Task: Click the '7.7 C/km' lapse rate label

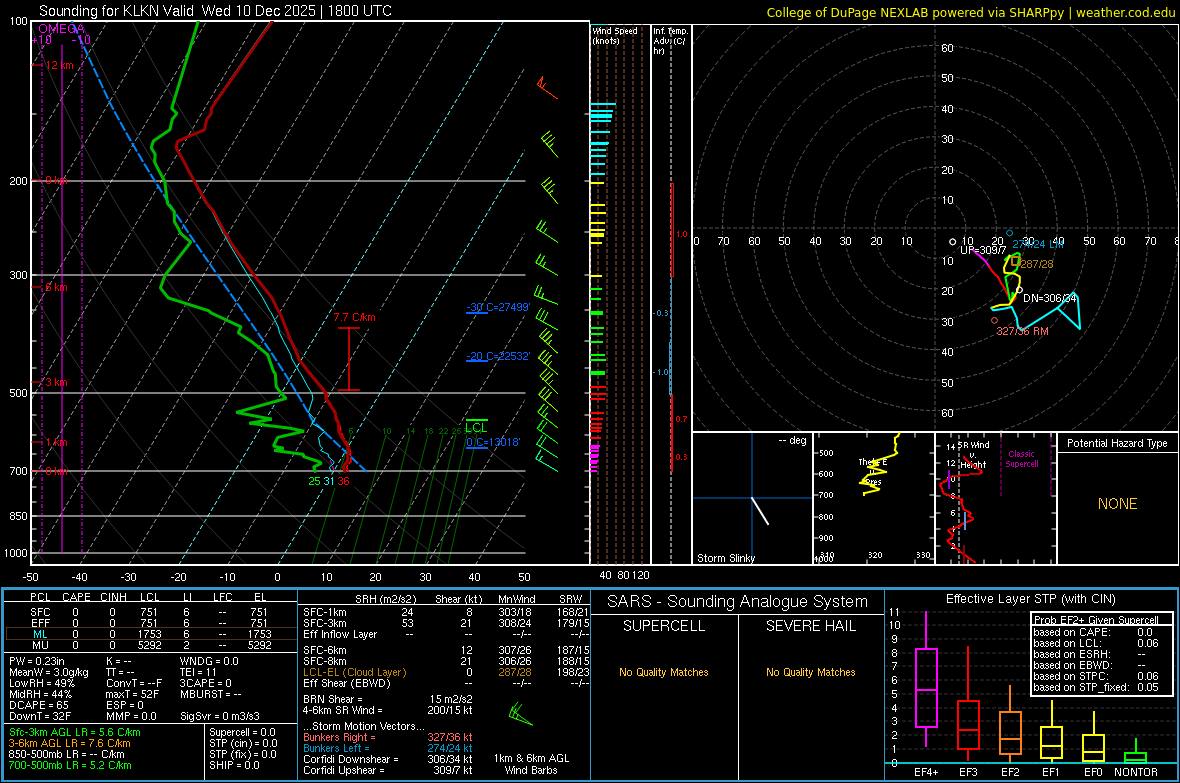Action: click(x=354, y=317)
